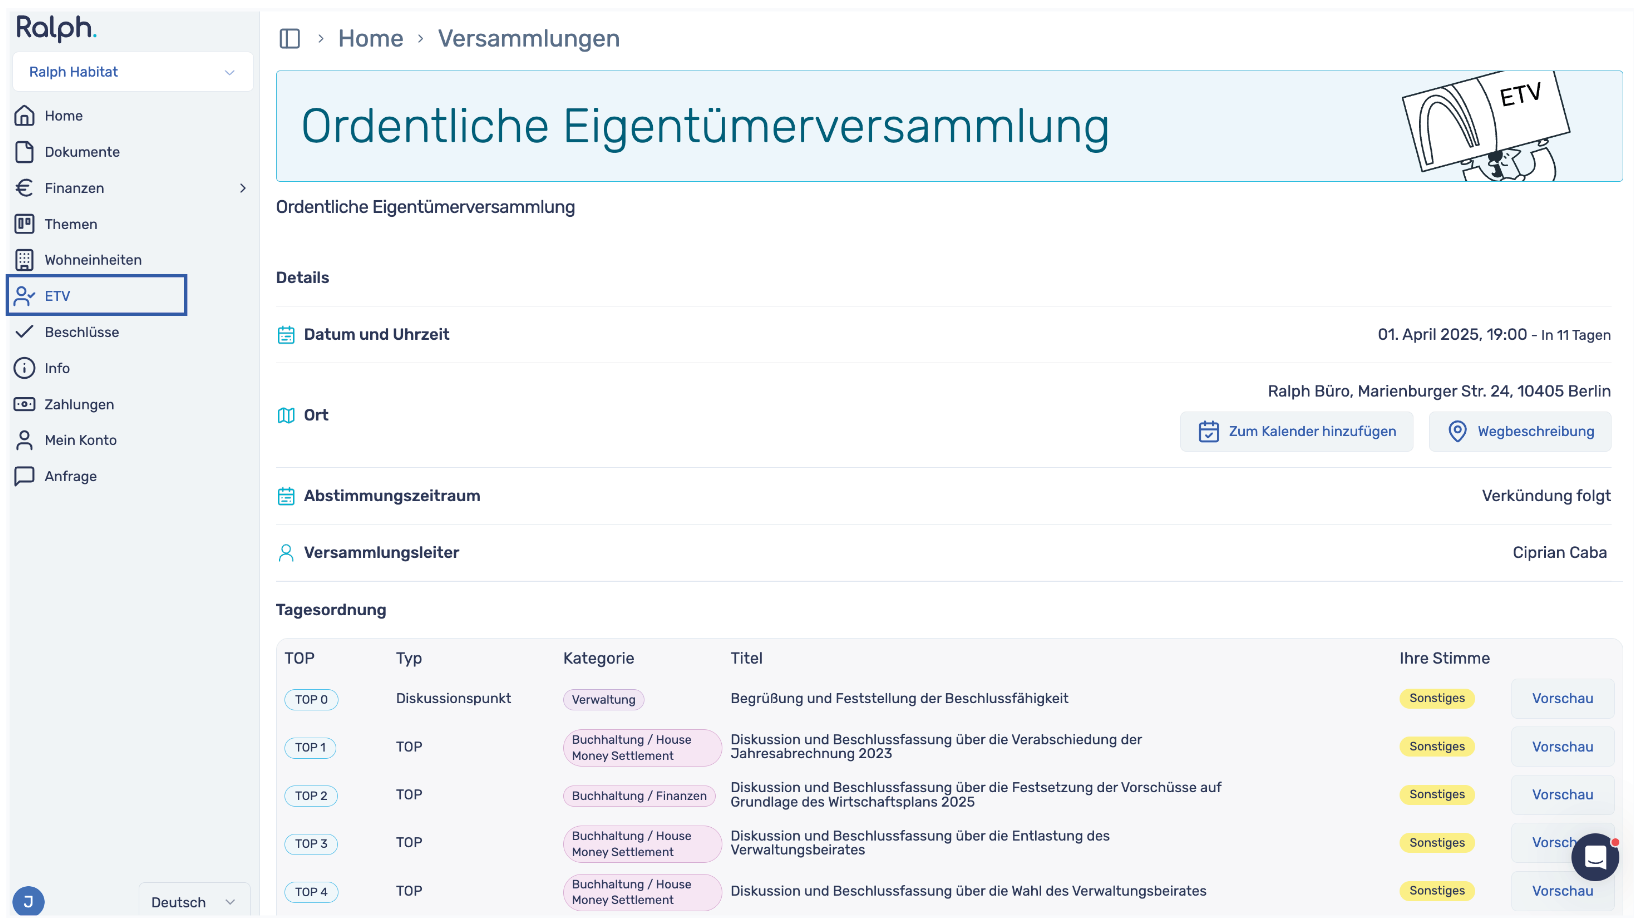
Task: Expand the Finanzen submenu chevron
Action: pyautogui.click(x=242, y=188)
